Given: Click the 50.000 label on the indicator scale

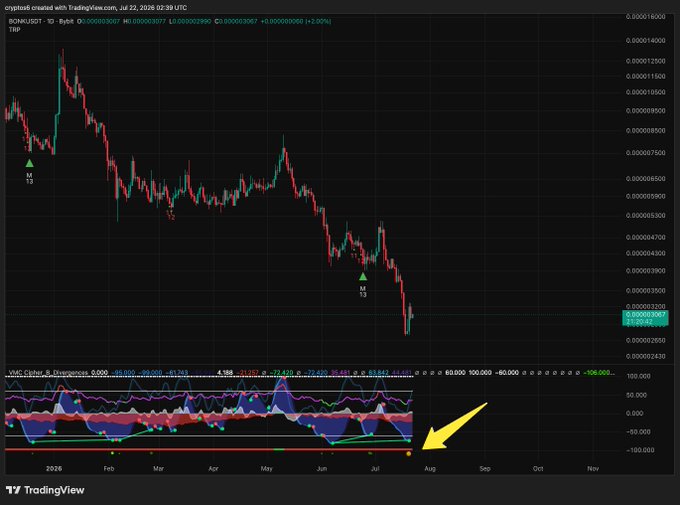Looking at the screenshot, I should click(637, 395).
